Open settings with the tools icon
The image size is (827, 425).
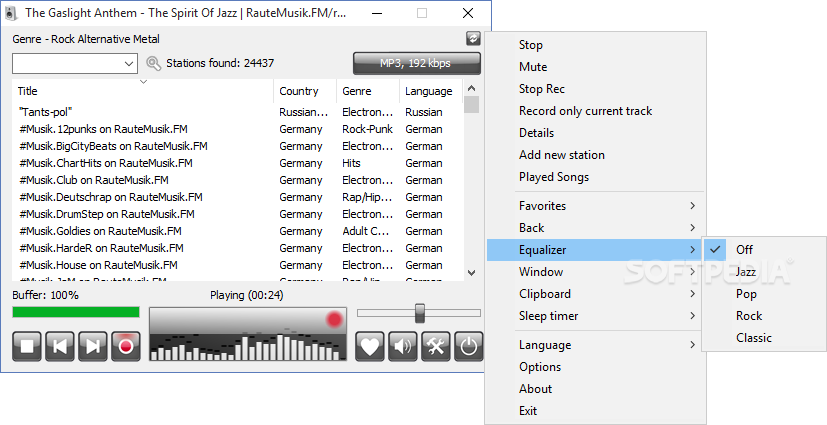point(436,346)
